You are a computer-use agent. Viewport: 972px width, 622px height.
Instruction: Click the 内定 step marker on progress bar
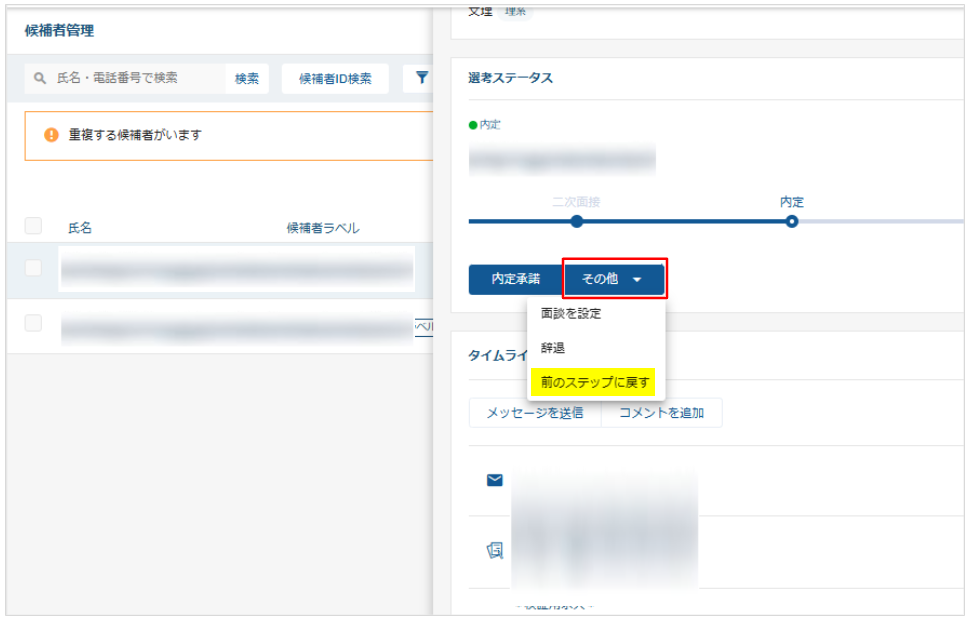(792, 221)
